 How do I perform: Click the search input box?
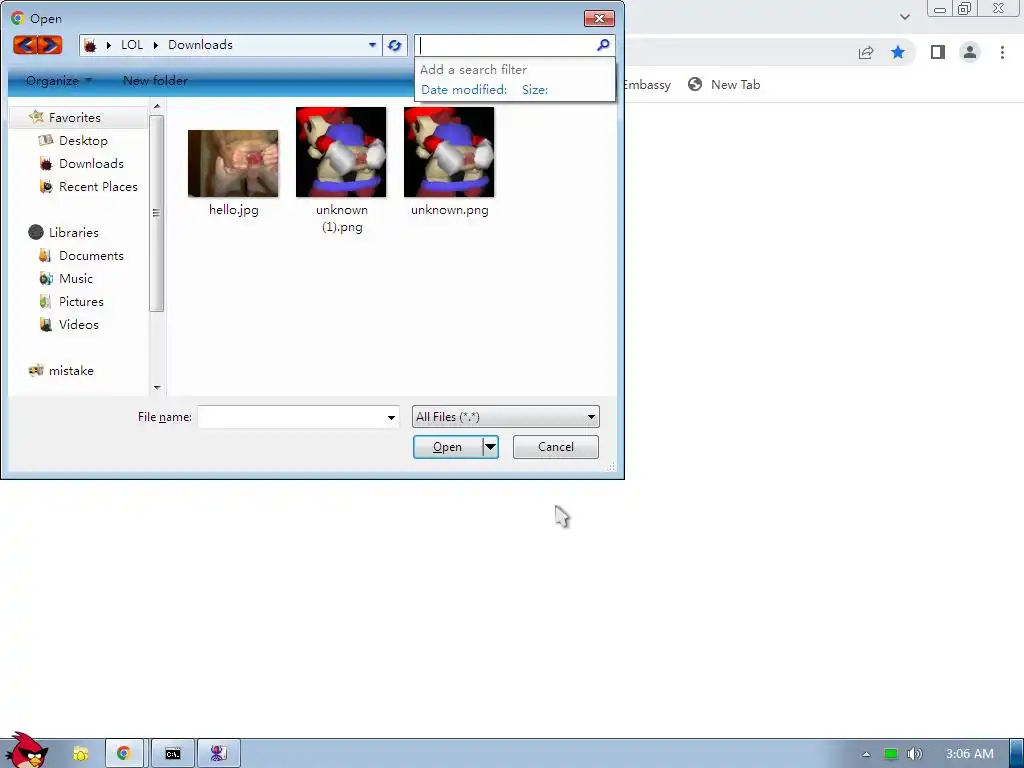505,45
